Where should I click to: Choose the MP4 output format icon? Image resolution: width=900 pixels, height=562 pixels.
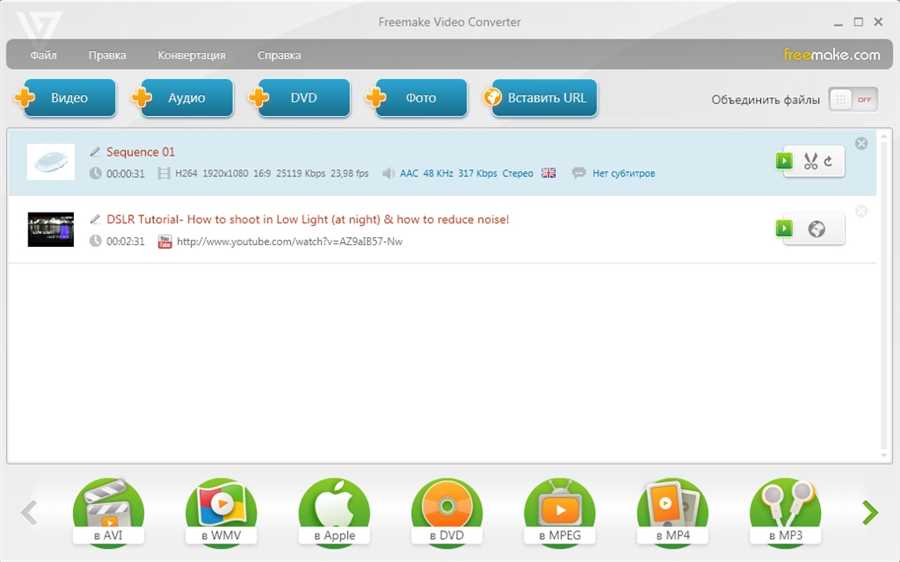[x=673, y=513]
